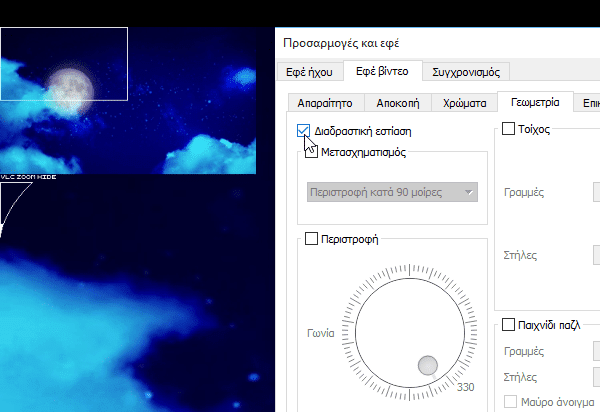Enable the Μετασχηματισμός checkbox

coord(311,152)
